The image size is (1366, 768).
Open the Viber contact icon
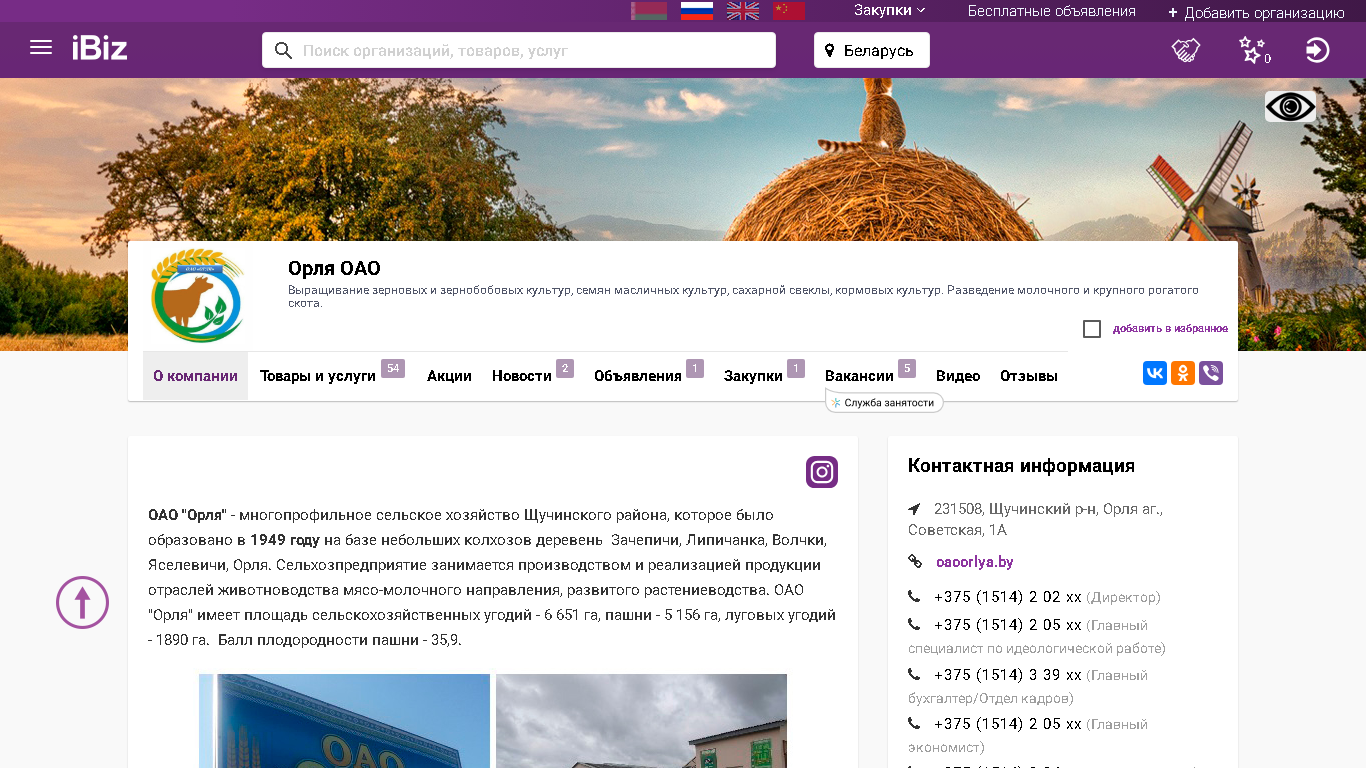1211,373
